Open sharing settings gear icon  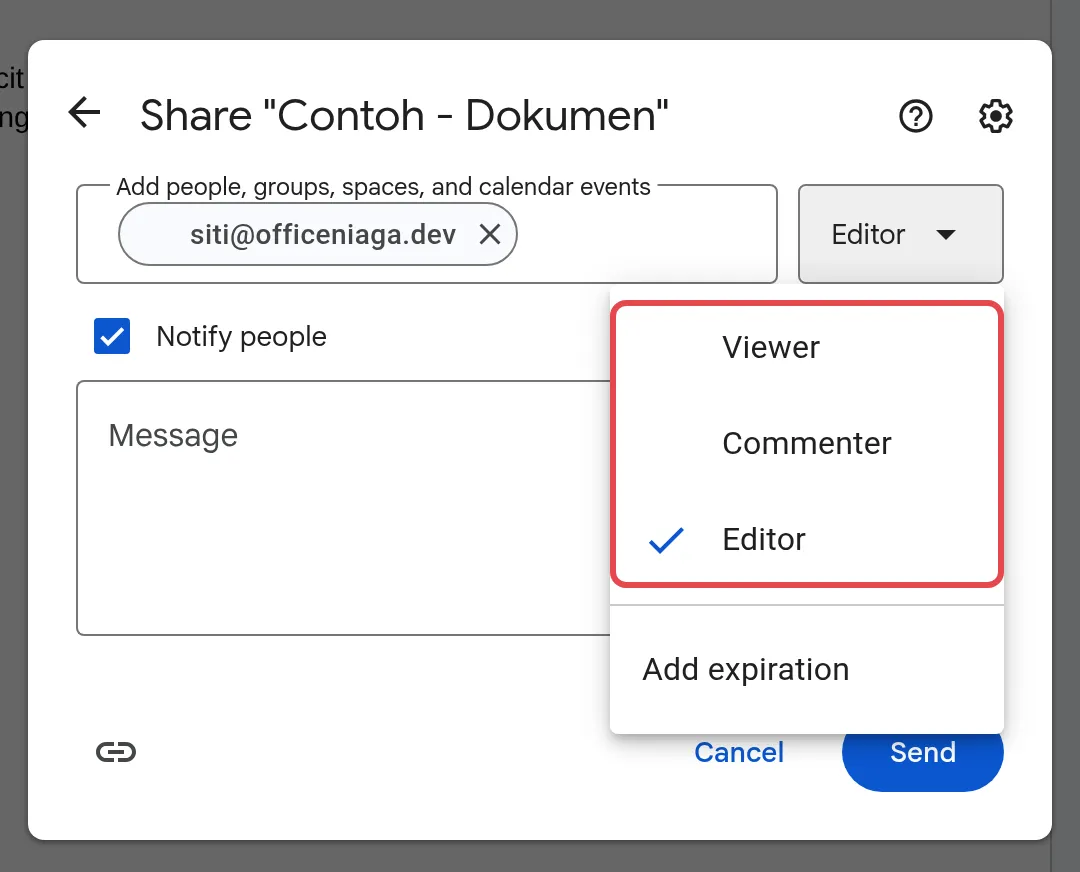[995, 116]
